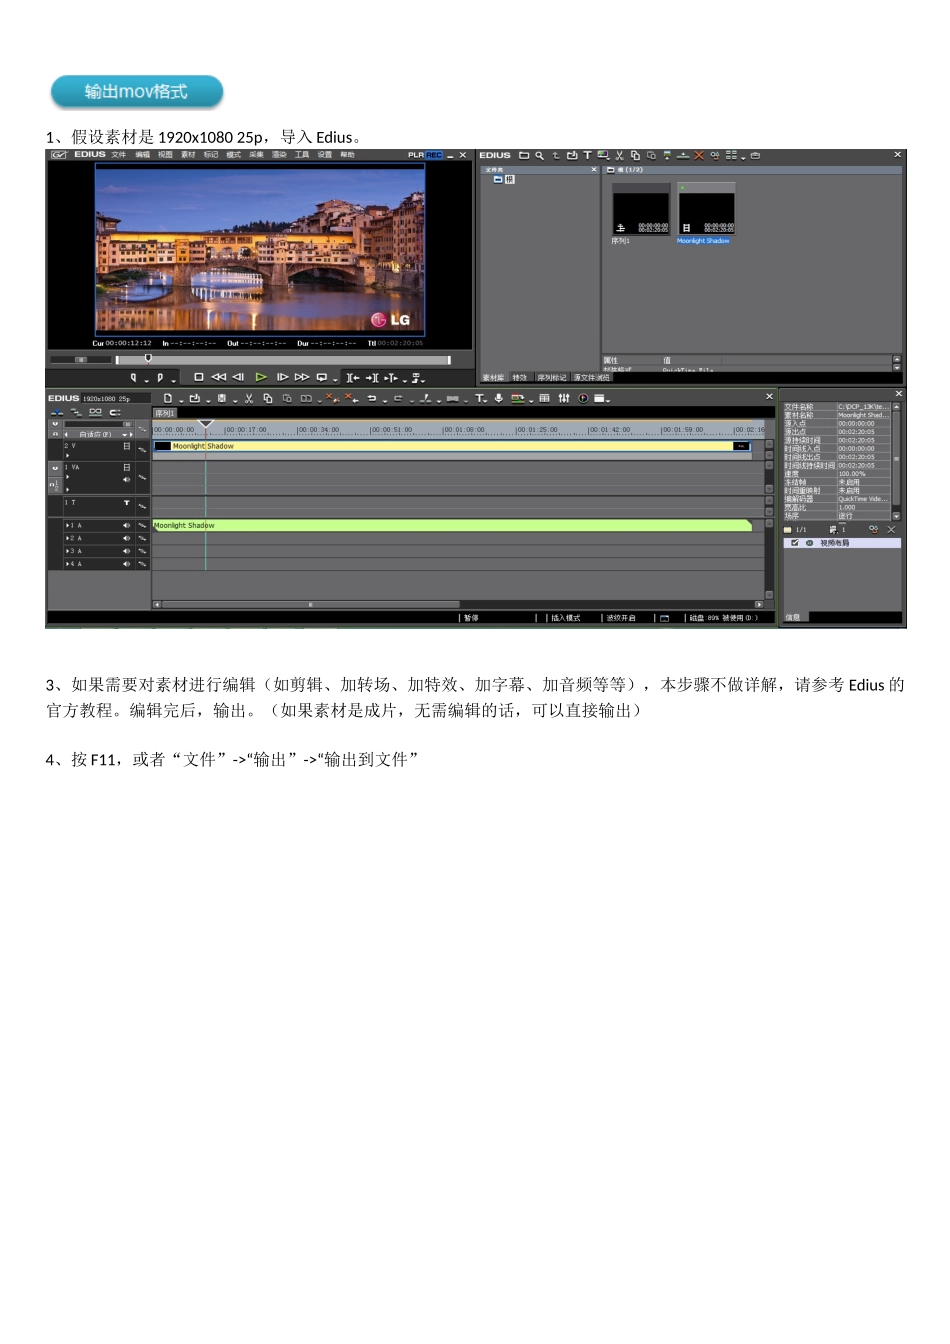Click the timeline save icon
Image resolution: width=950 pixels, height=1344 pixels.
click(221, 398)
